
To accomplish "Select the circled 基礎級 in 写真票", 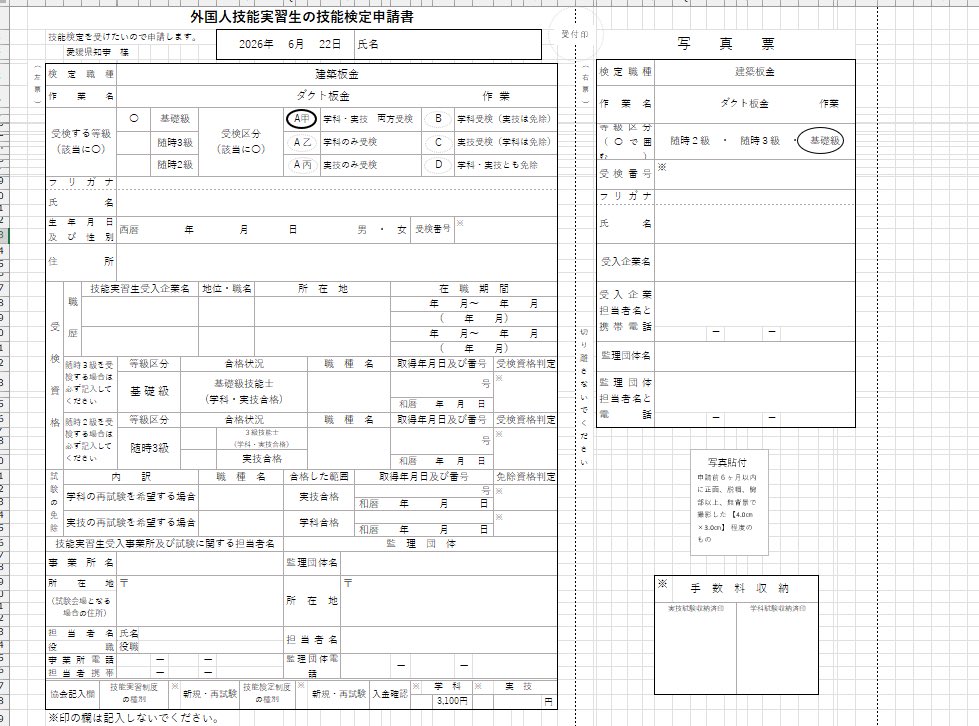I will click(x=820, y=140).
